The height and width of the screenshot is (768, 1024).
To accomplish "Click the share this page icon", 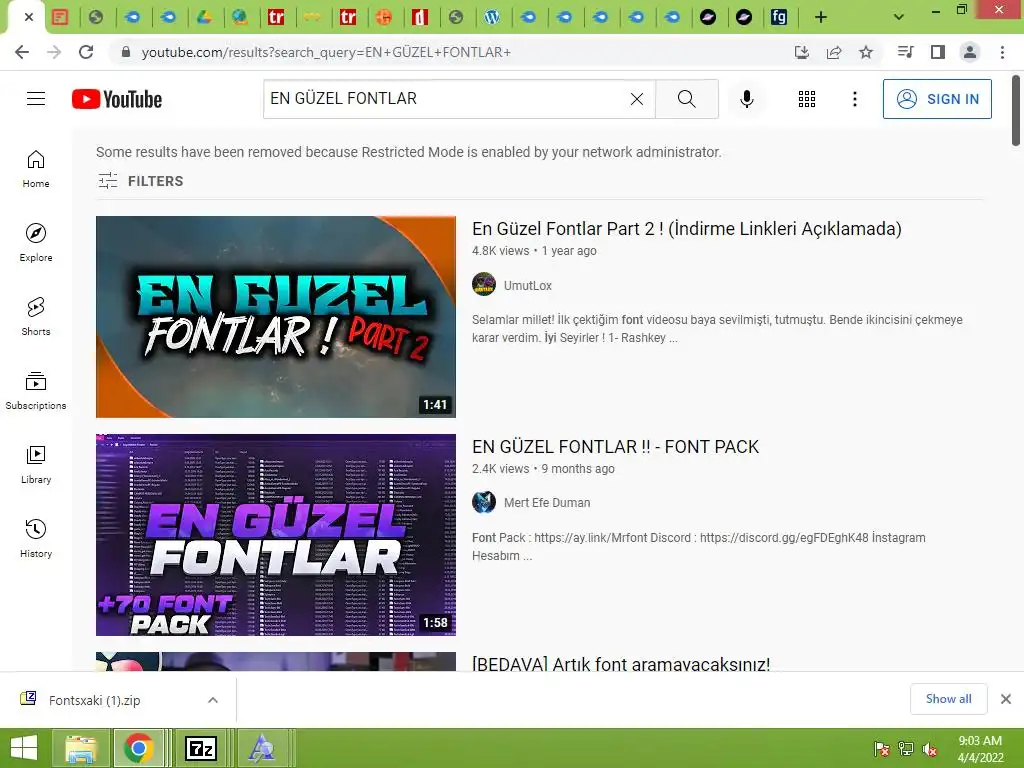I will coord(834,52).
